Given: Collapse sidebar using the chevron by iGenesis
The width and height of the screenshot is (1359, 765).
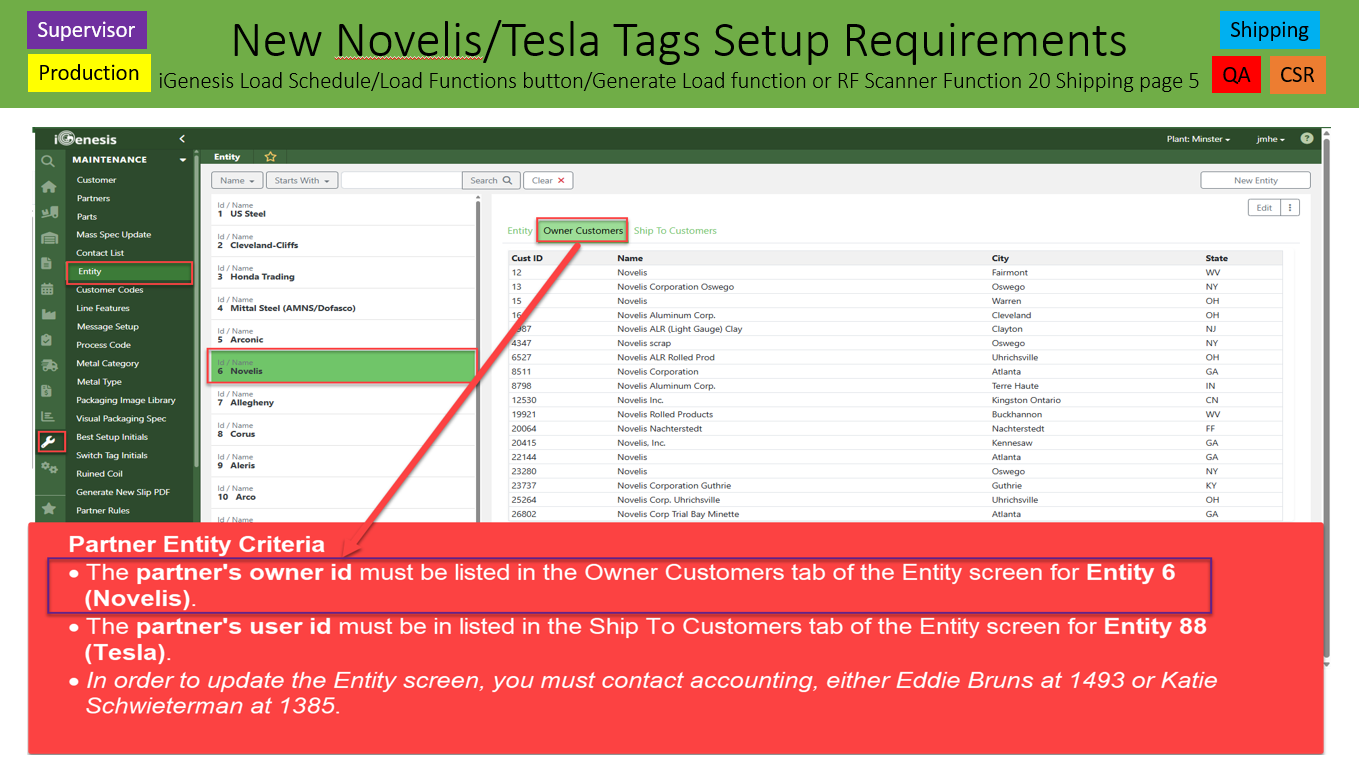Looking at the screenshot, I should click(182, 139).
